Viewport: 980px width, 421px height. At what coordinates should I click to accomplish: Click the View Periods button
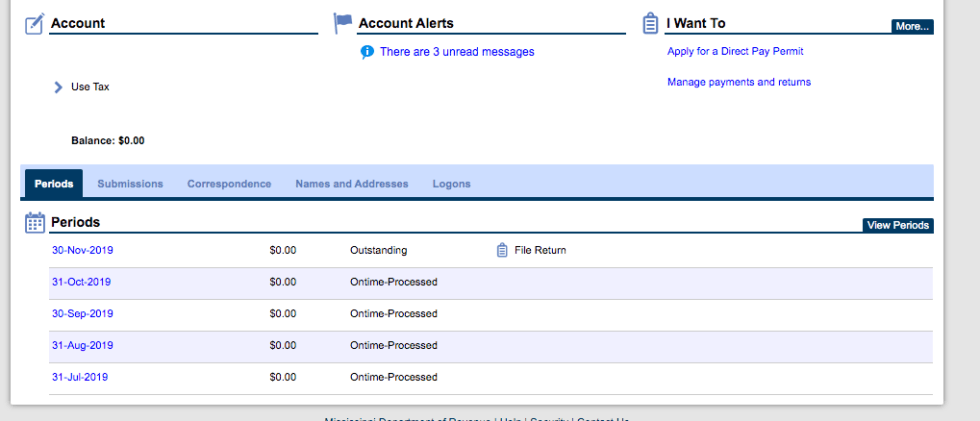[x=897, y=225]
